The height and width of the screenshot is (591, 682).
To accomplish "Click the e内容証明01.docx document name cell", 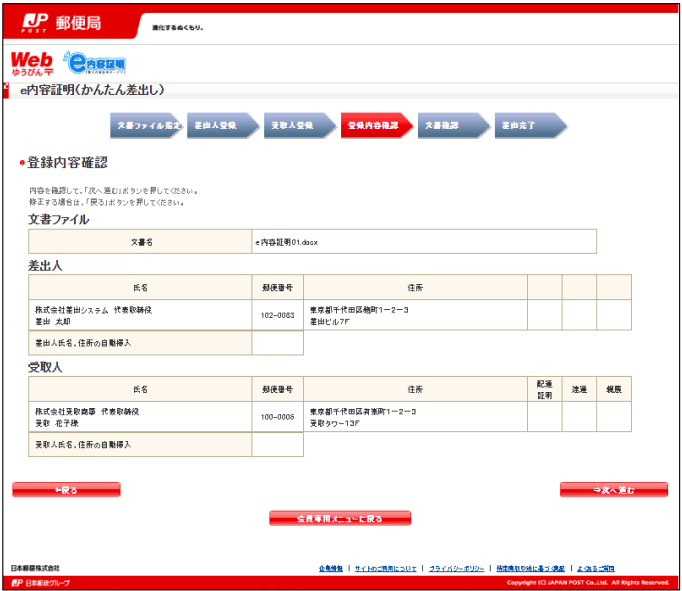I will pyautogui.click(x=424, y=242).
